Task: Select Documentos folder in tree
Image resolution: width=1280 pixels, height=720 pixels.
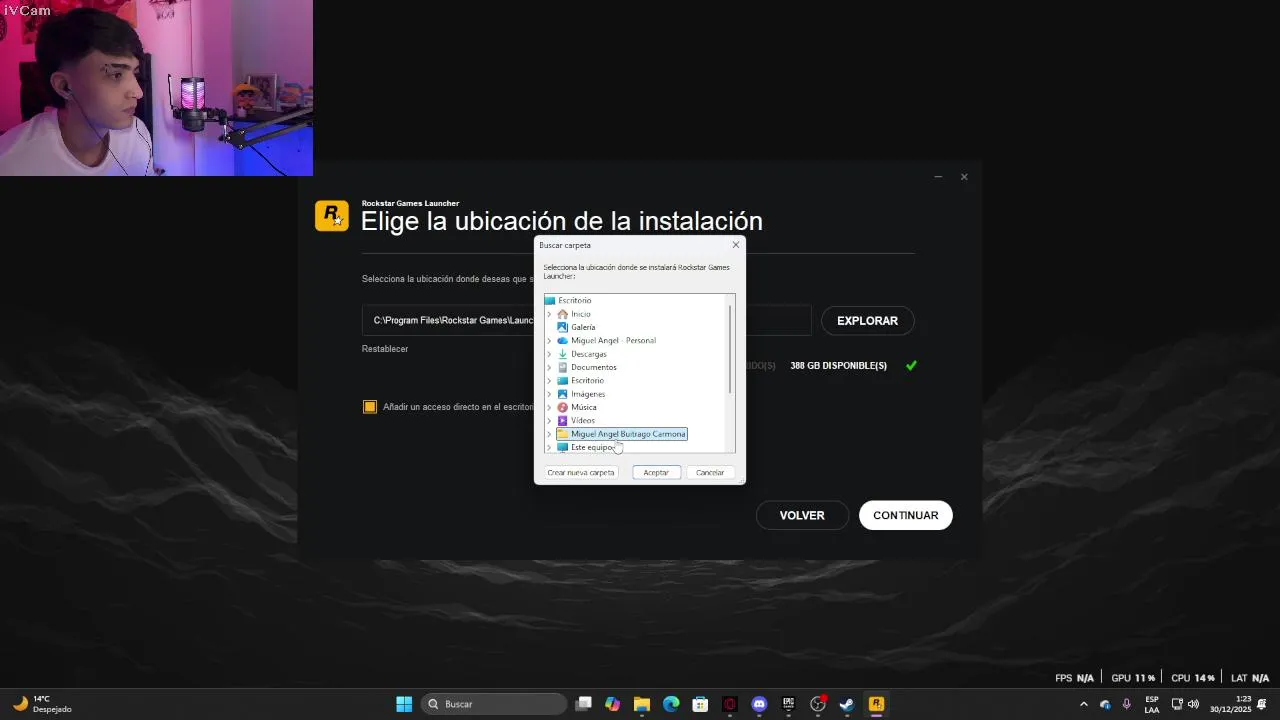Action: [x=594, y=367]
